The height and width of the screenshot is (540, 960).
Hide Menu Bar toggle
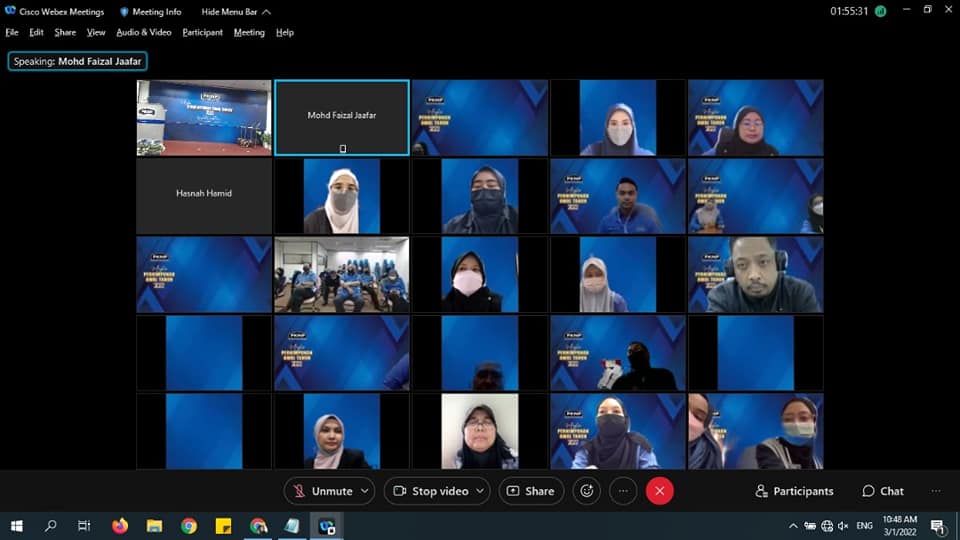click(x=235, y=12)
